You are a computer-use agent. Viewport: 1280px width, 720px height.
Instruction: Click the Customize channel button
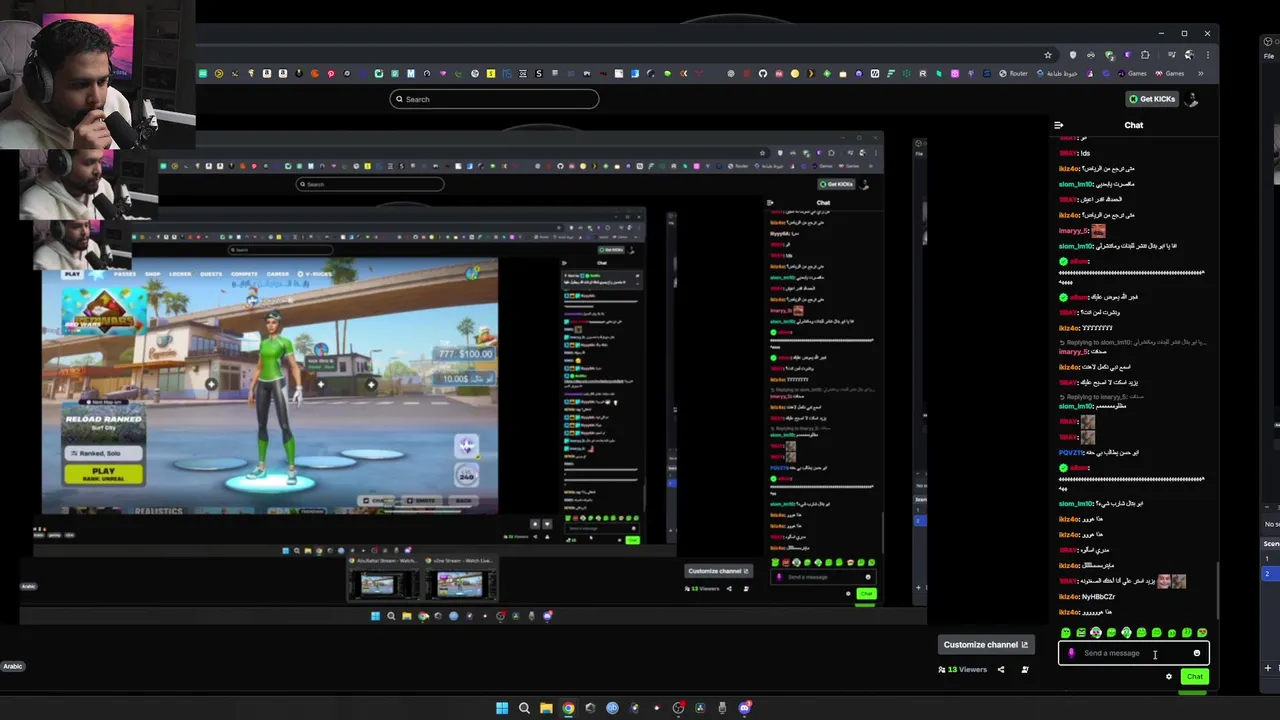[x=985, y=645]
